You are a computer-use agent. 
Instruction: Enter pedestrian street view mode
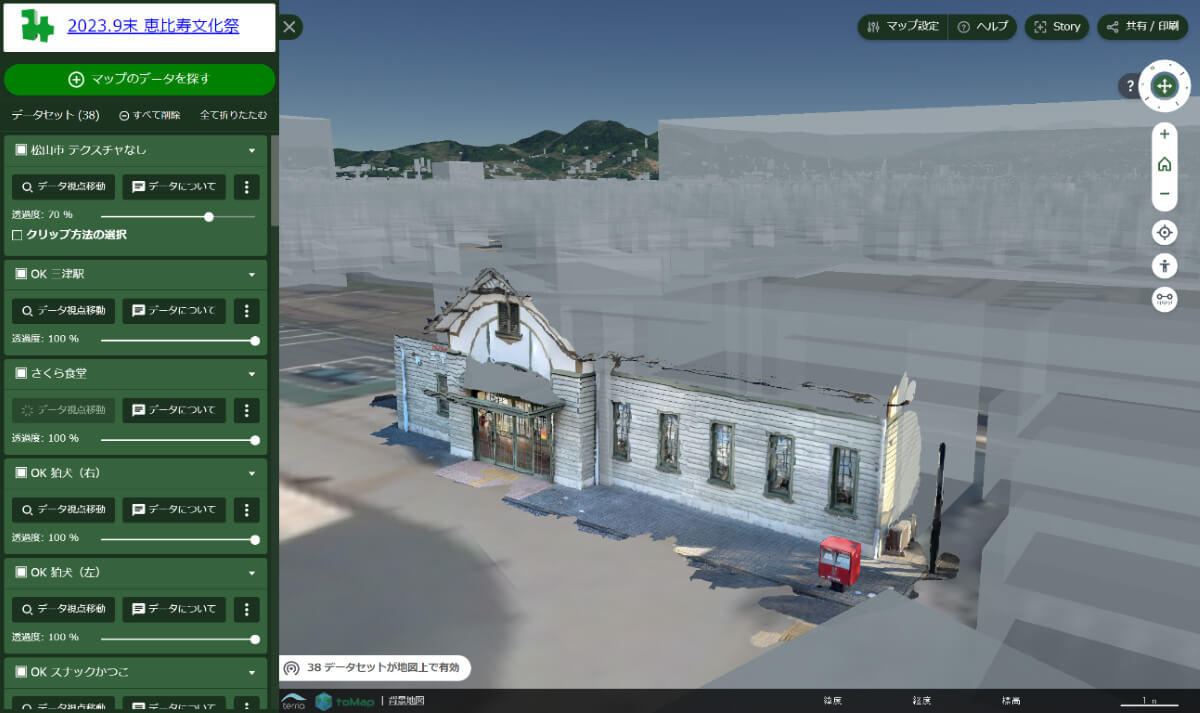pyautogui.click(x=1164, y=266)
